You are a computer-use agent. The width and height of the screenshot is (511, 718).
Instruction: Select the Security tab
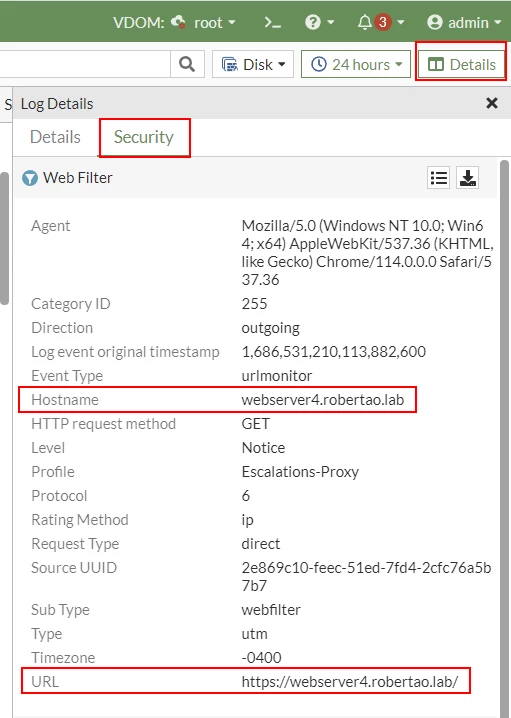144,137
